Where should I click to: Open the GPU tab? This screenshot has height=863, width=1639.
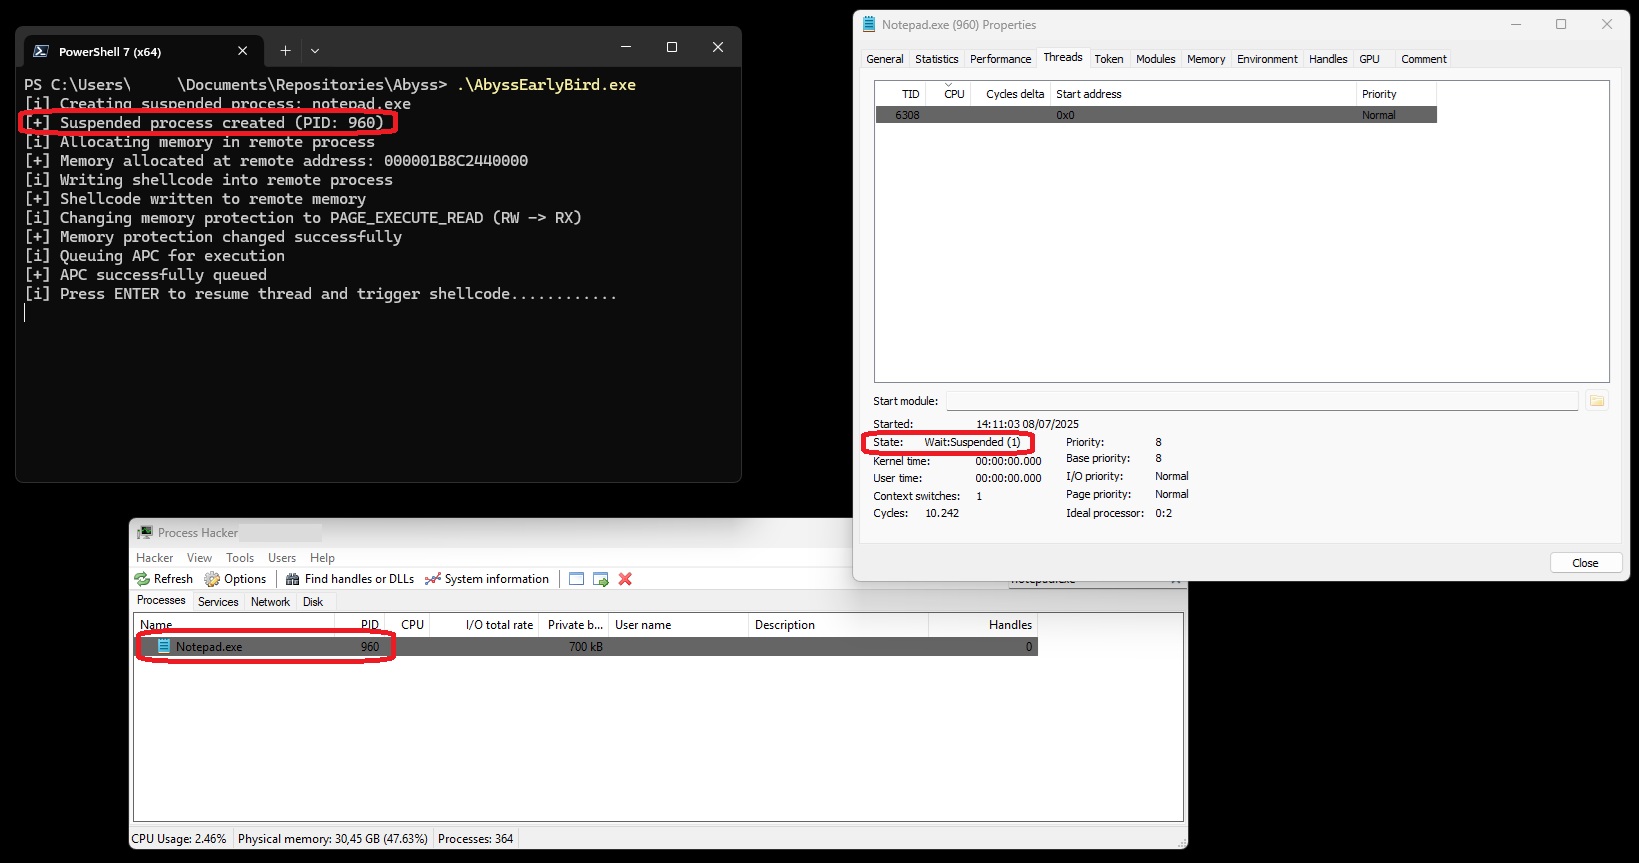[x=1370, y=59]
